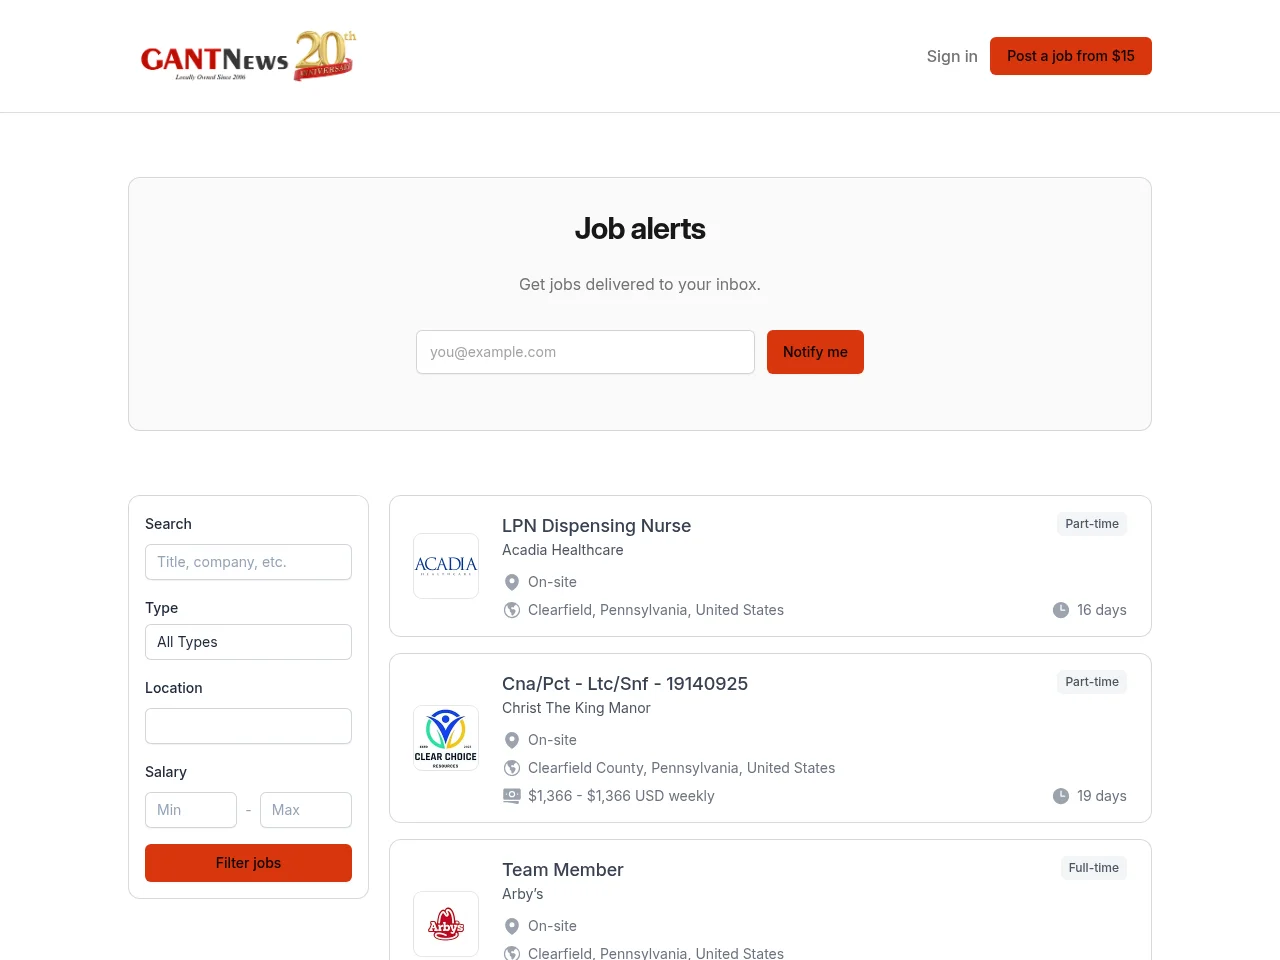The height and width of the screenshot is (960, 1280).
Task: Click globe icon on LPN Dispensing Nurse listing
Action: pyautogui.click(x=512, y=610)
